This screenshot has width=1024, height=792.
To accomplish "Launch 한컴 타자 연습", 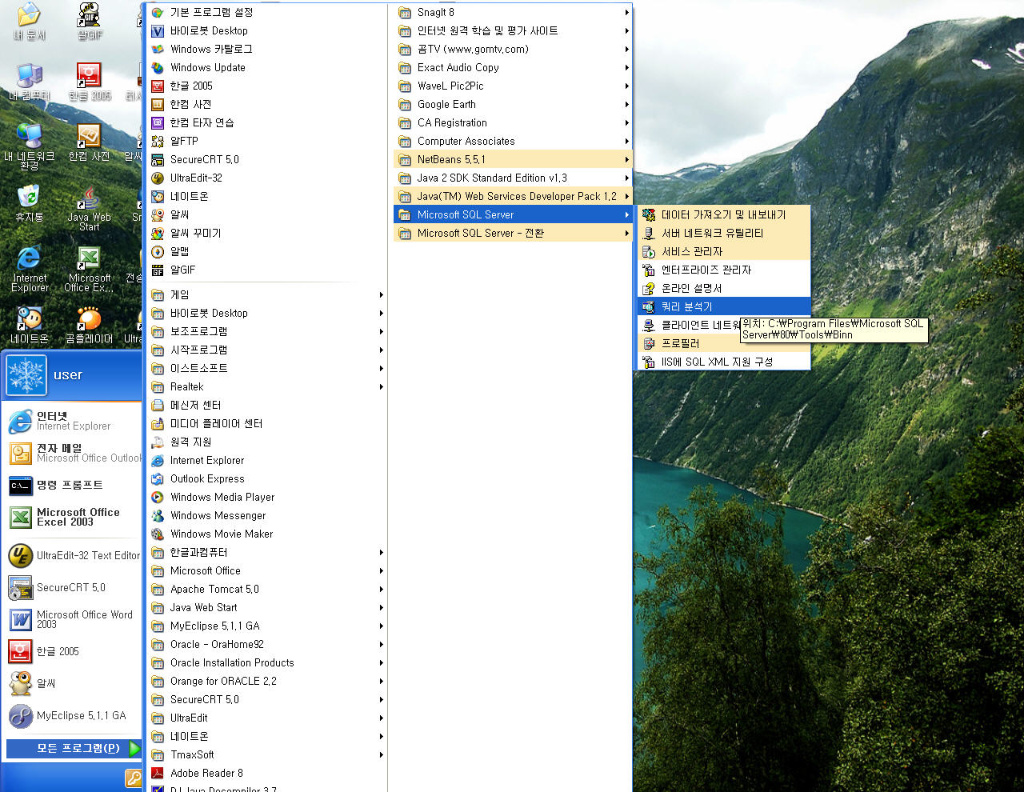I will click(266, 123).
